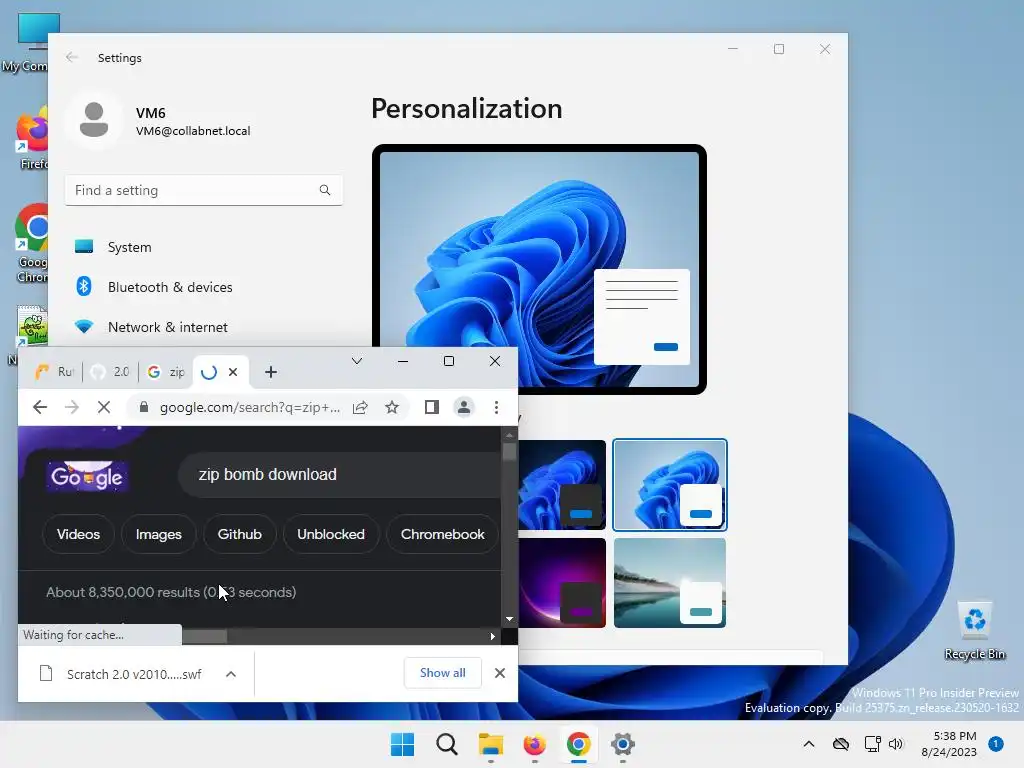Click the horizontal scrollbar right arrow
Screen dimensions: 1024x768
492,636
